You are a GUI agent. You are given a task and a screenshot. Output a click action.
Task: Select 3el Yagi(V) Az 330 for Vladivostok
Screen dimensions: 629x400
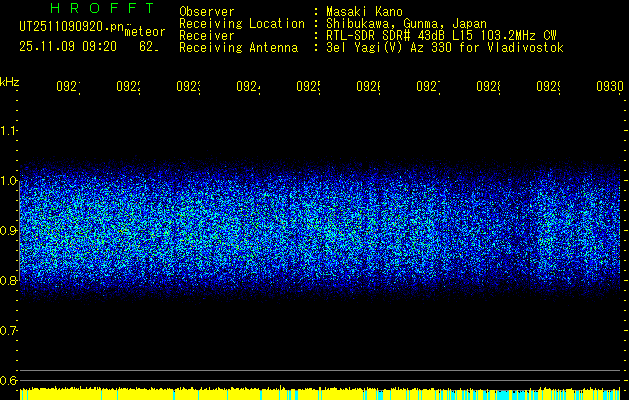(x=445, y=48)
